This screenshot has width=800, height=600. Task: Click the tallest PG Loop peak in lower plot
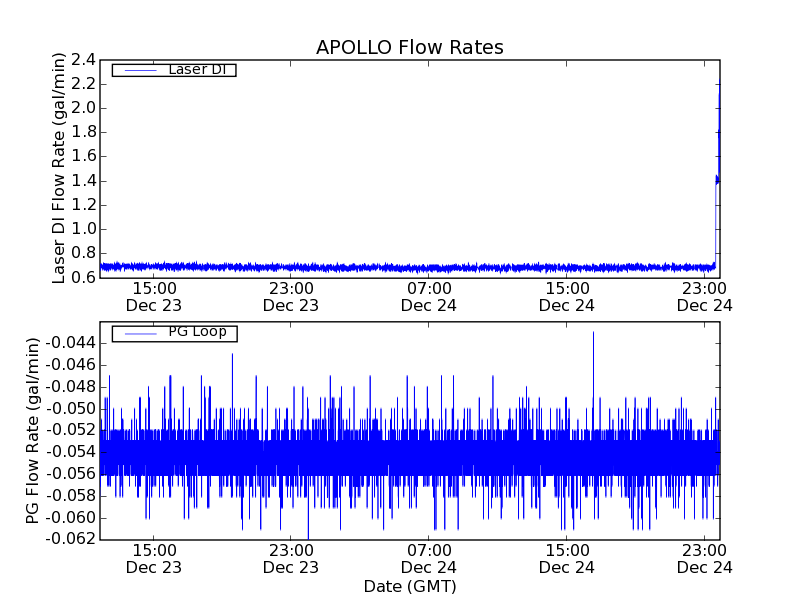[x=593, y=335]
